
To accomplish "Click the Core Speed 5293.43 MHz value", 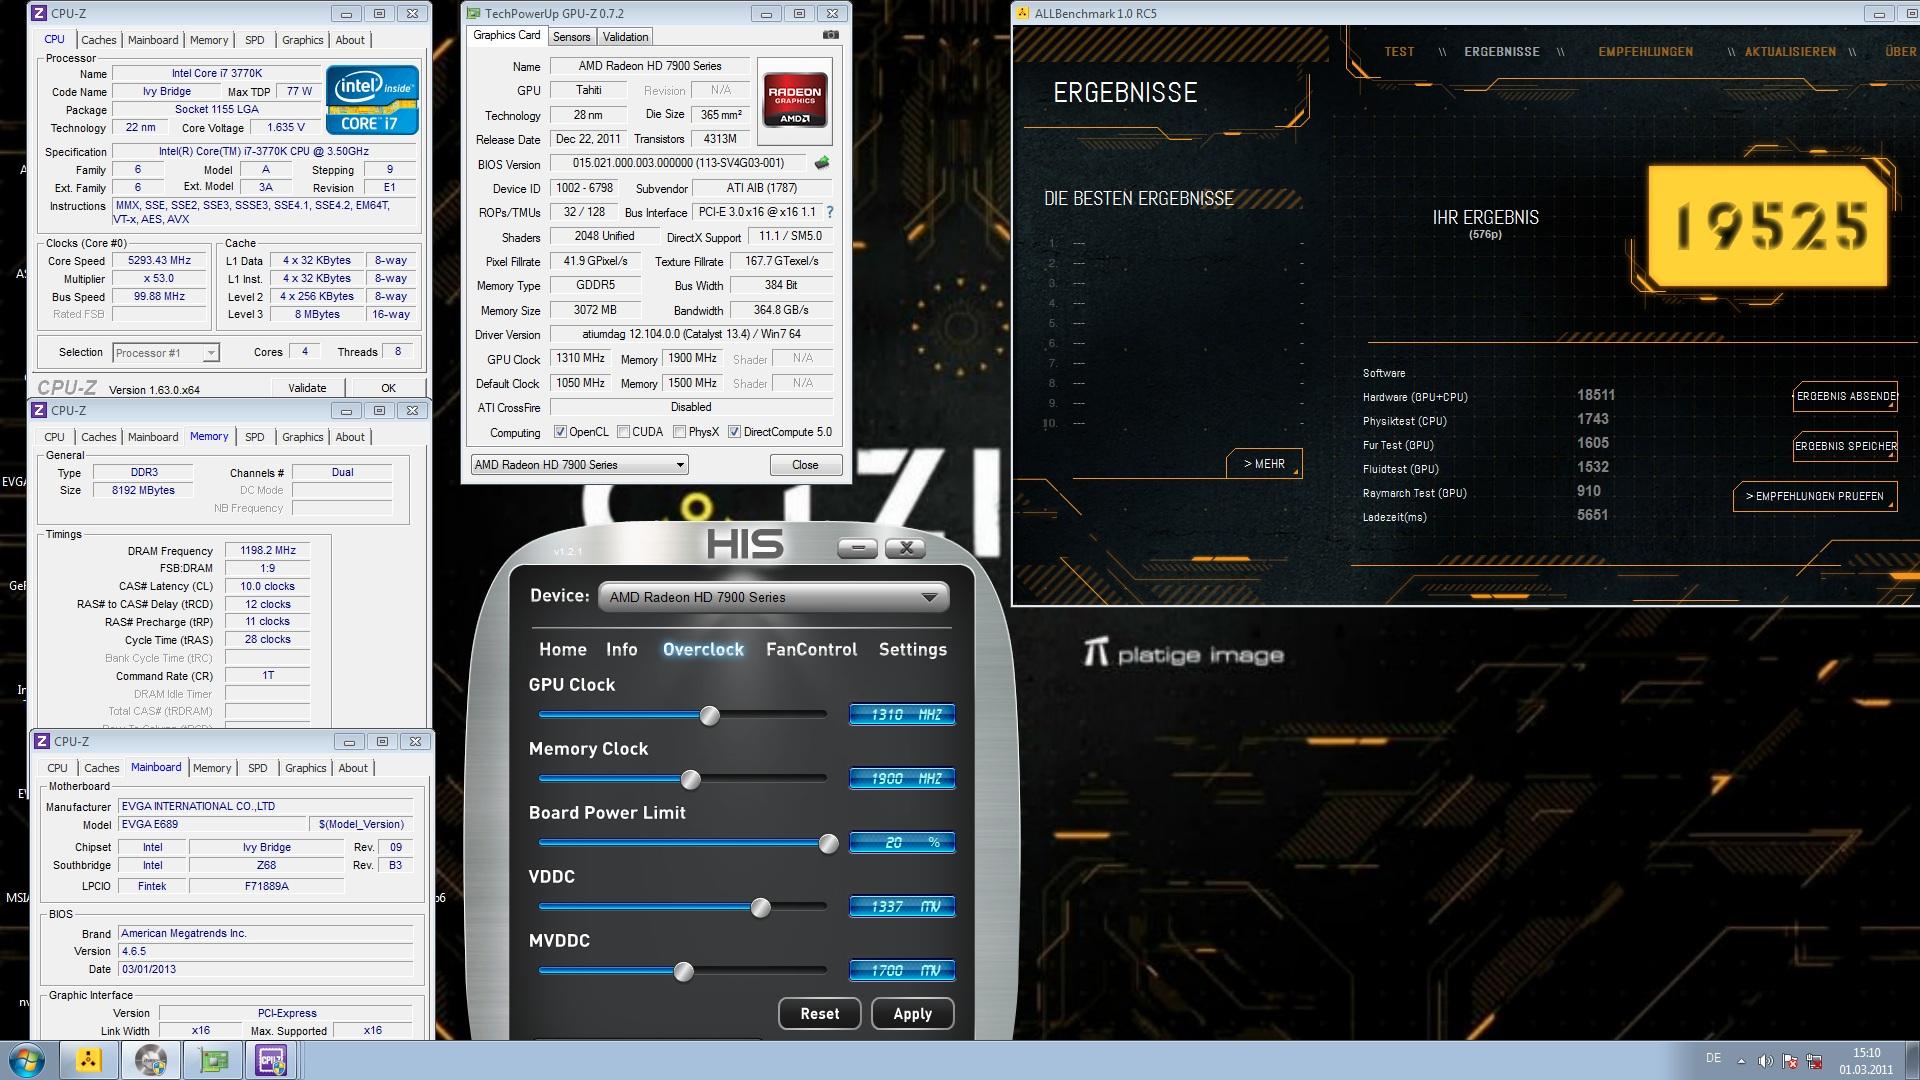I will 159,260.
